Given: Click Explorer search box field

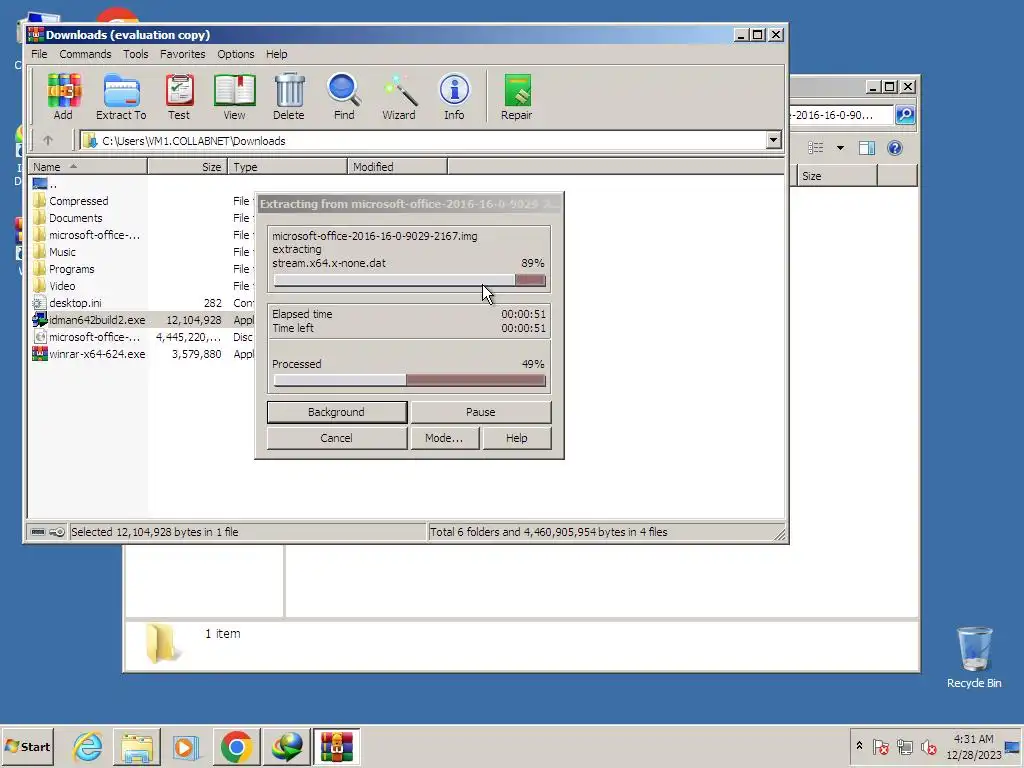Looking at the screenshot, I should point(841,115).
